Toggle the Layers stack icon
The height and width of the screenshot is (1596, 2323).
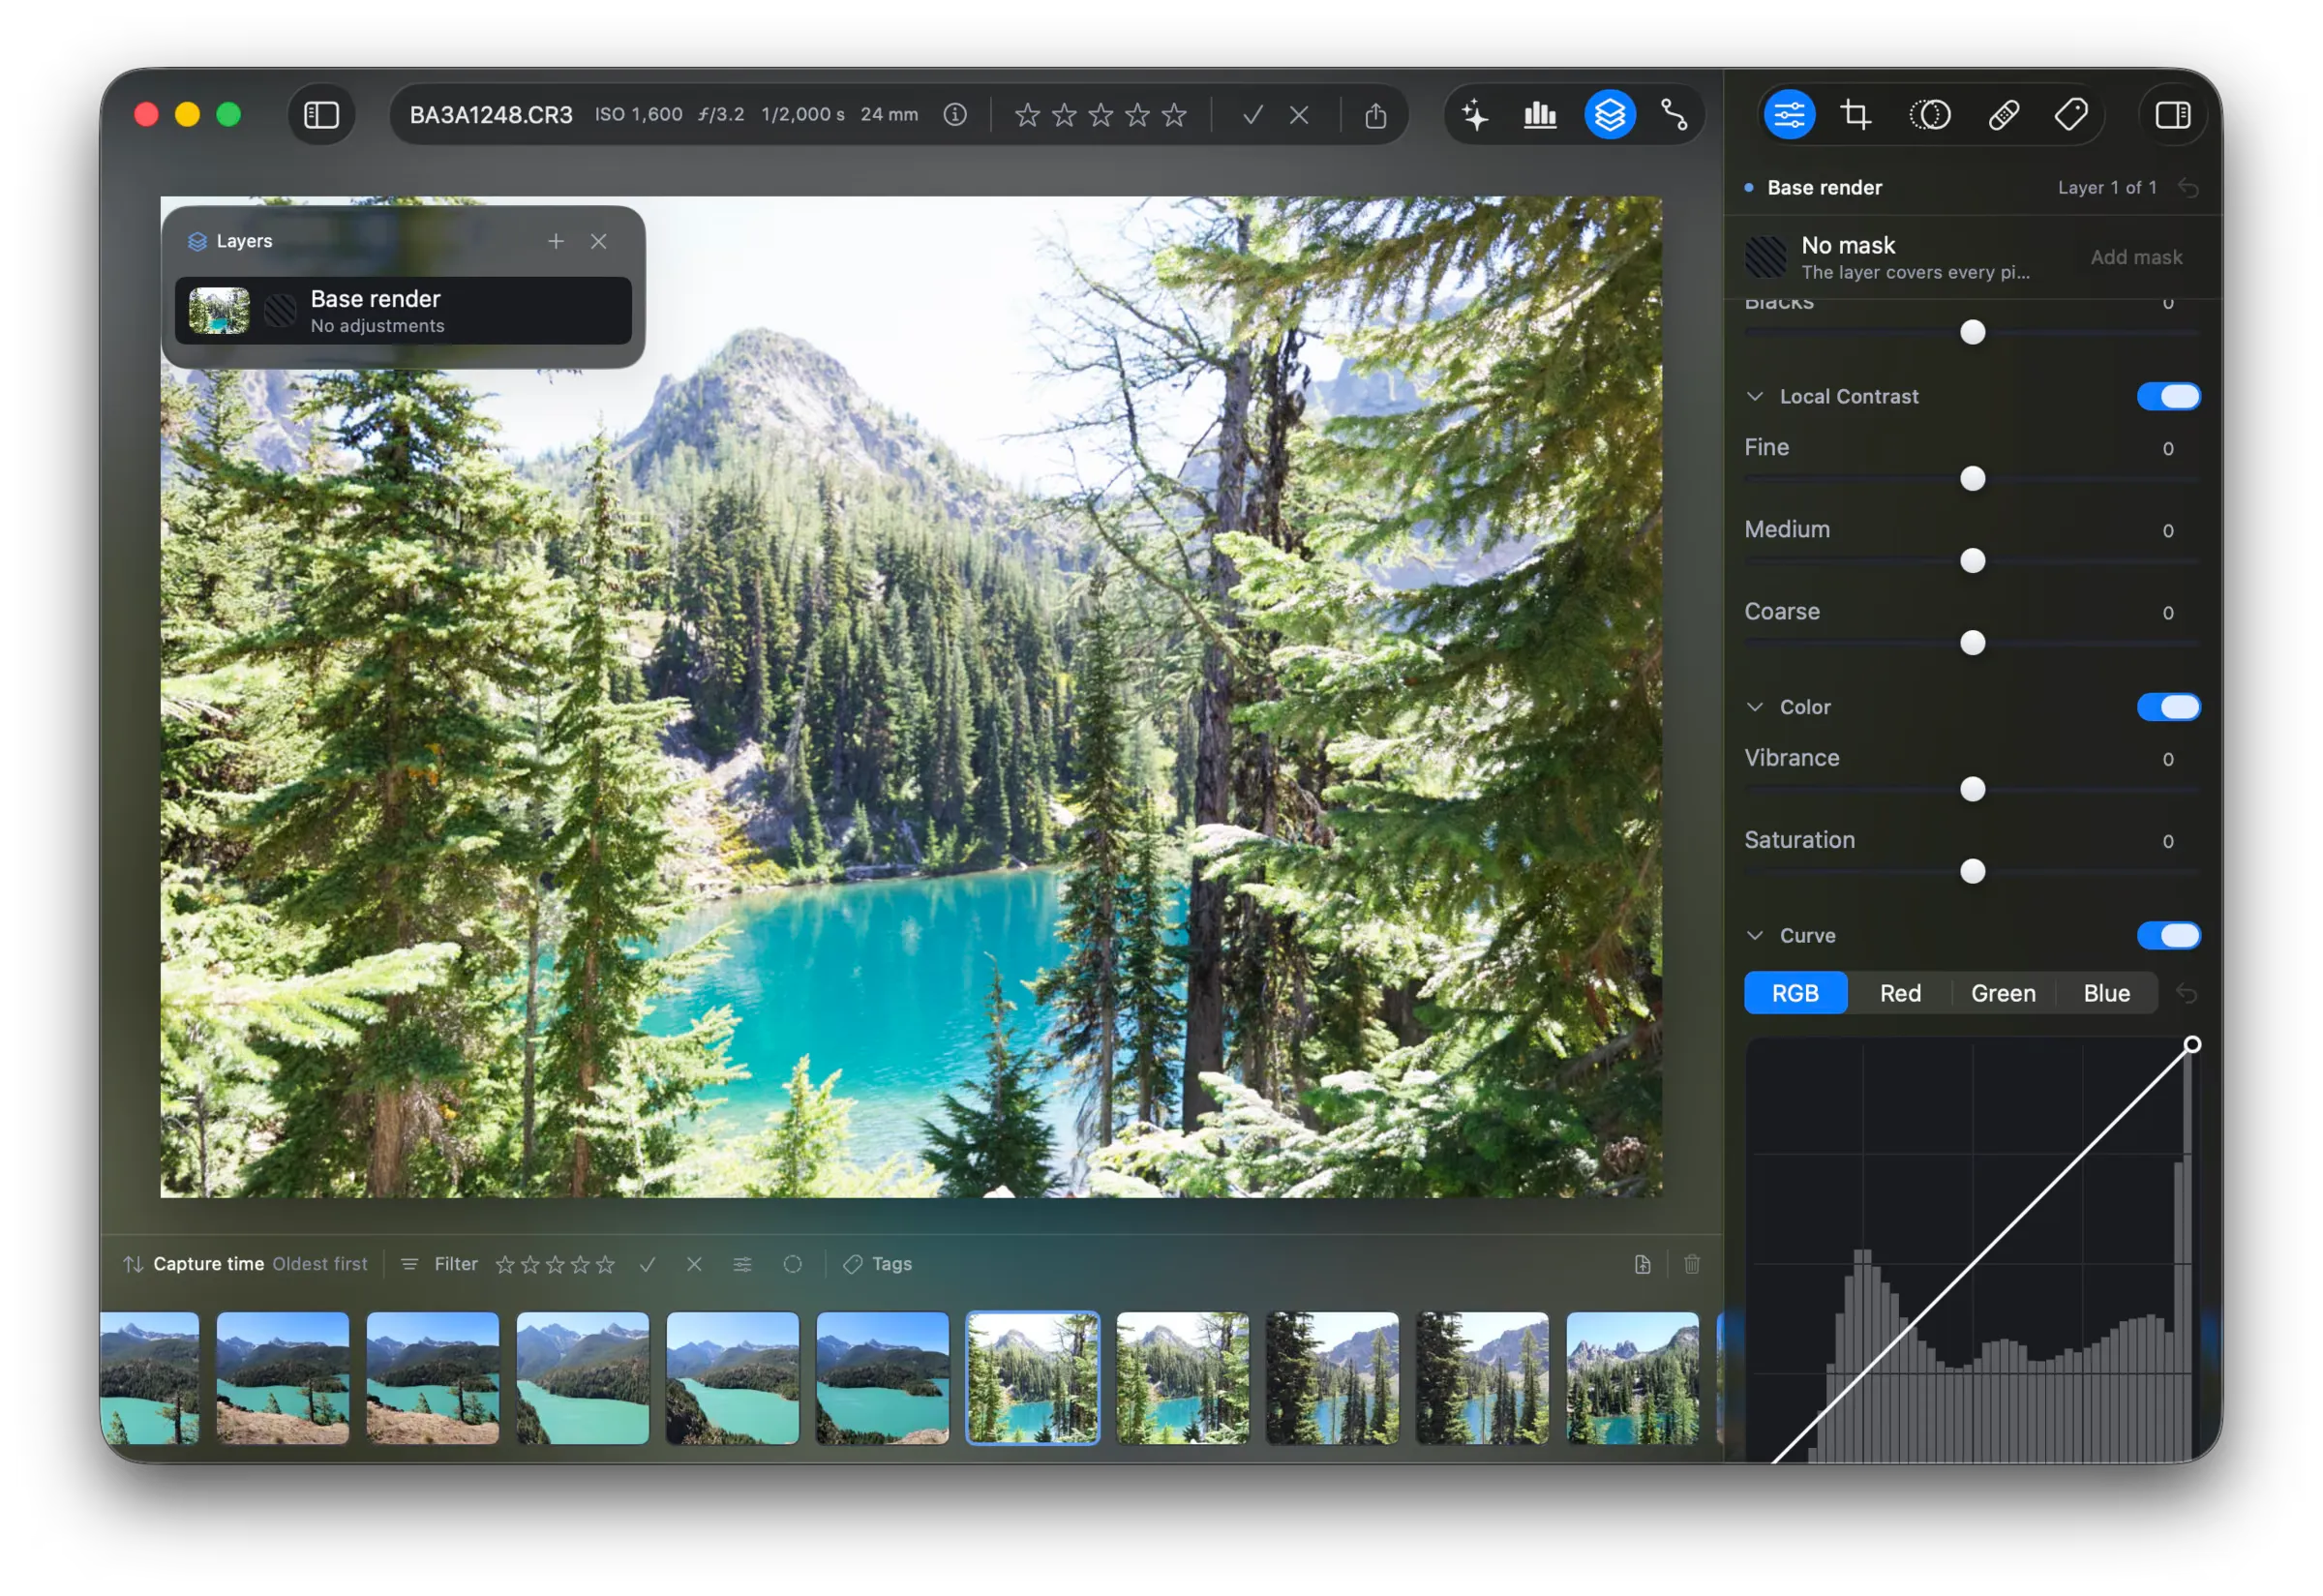click(x=1610, y=115)
